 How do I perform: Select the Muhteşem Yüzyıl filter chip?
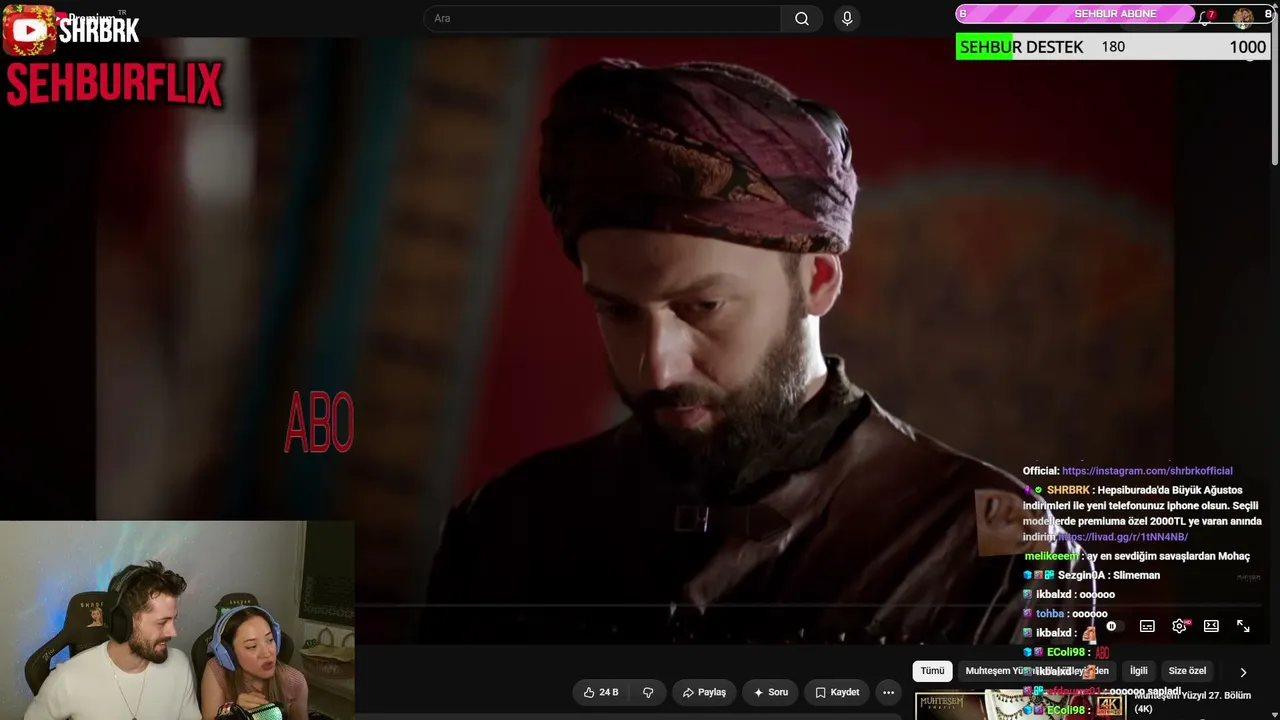[x=1037, y=671]
